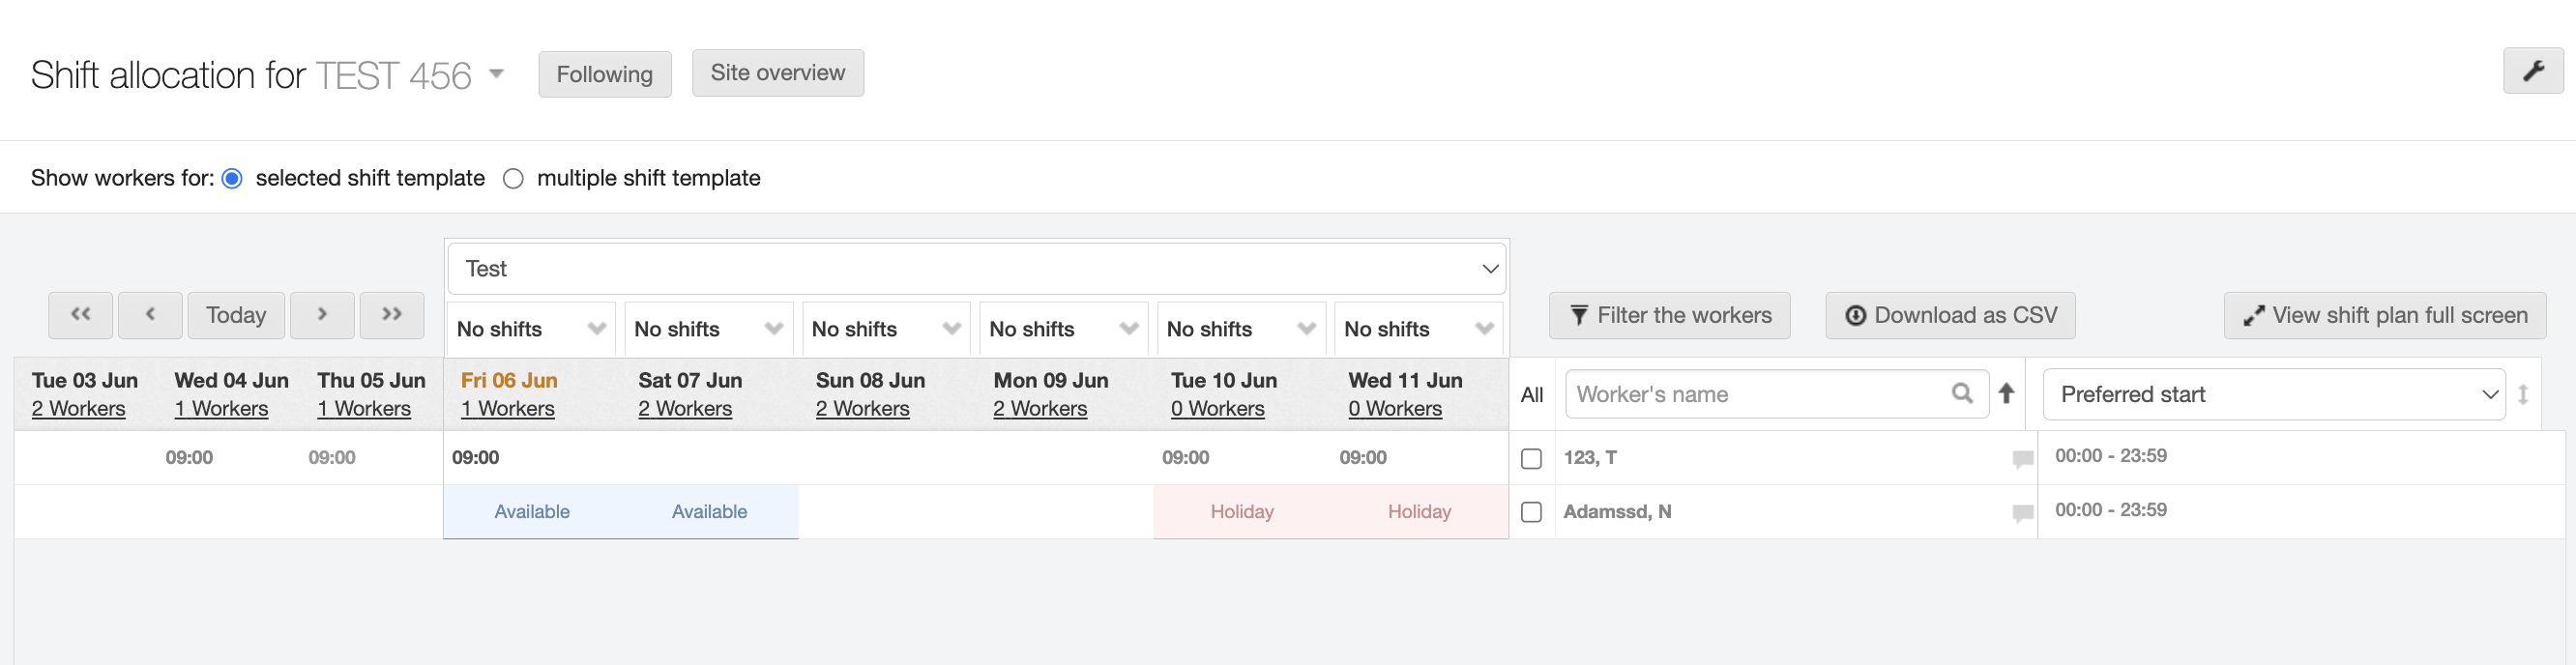
Task: Open the 'Test' shift template dropdown
Action: click(x=976, y=269)
